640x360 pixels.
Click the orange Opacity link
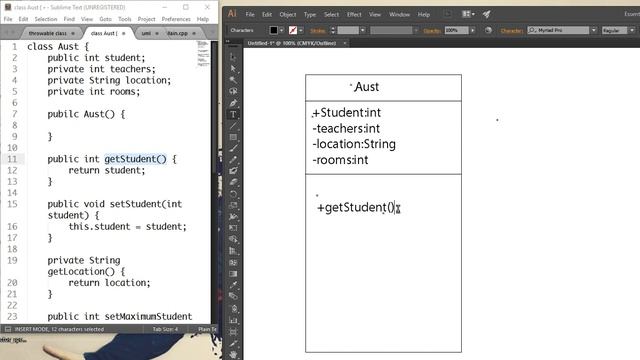click(432, 31)
